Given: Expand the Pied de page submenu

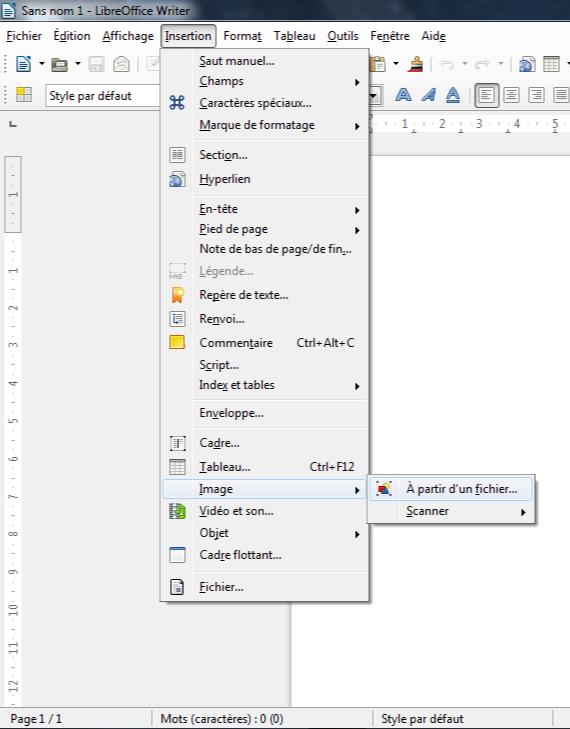Looking at the screenshot, I should (x=266, y=229).
